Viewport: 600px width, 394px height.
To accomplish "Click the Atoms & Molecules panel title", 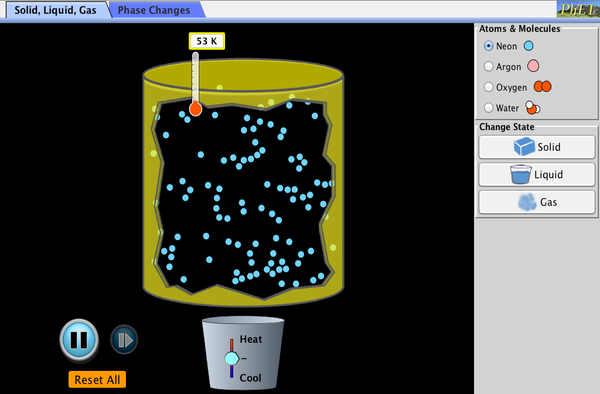I will point(520,29).
